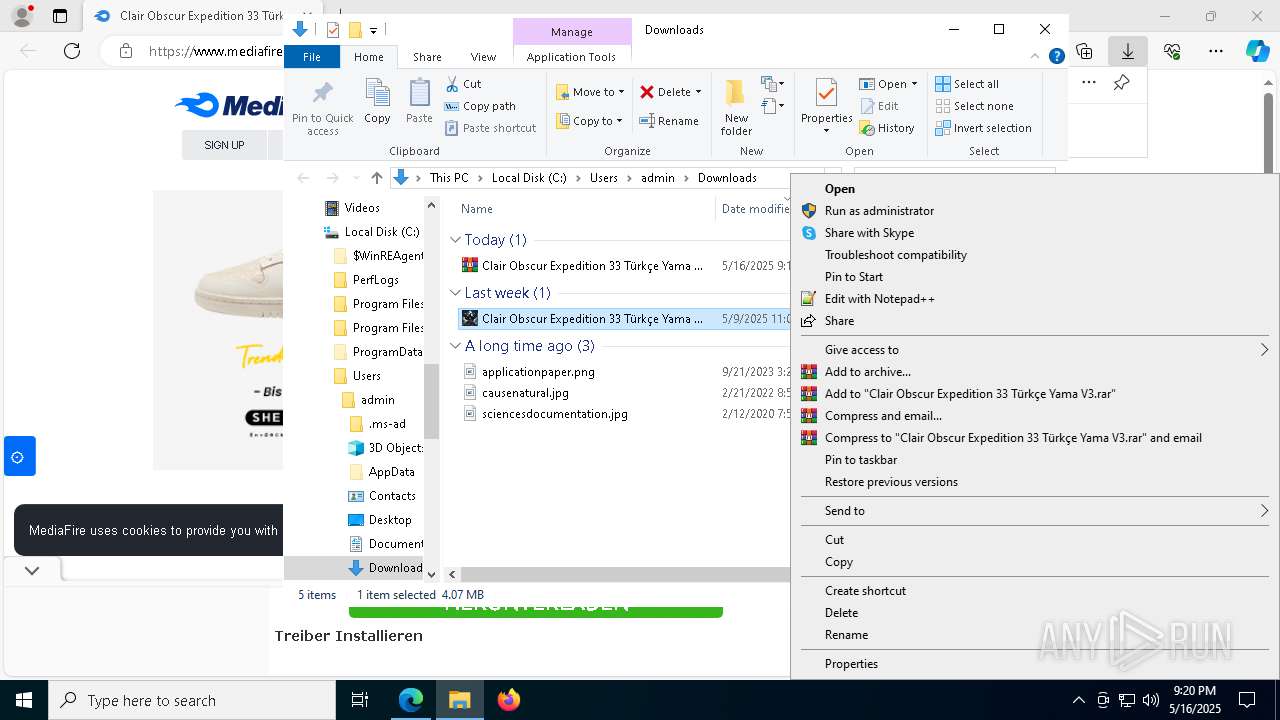Screen dimensions: 1280x720
Task: Open Move to dropdown
Action: (590, 92)
